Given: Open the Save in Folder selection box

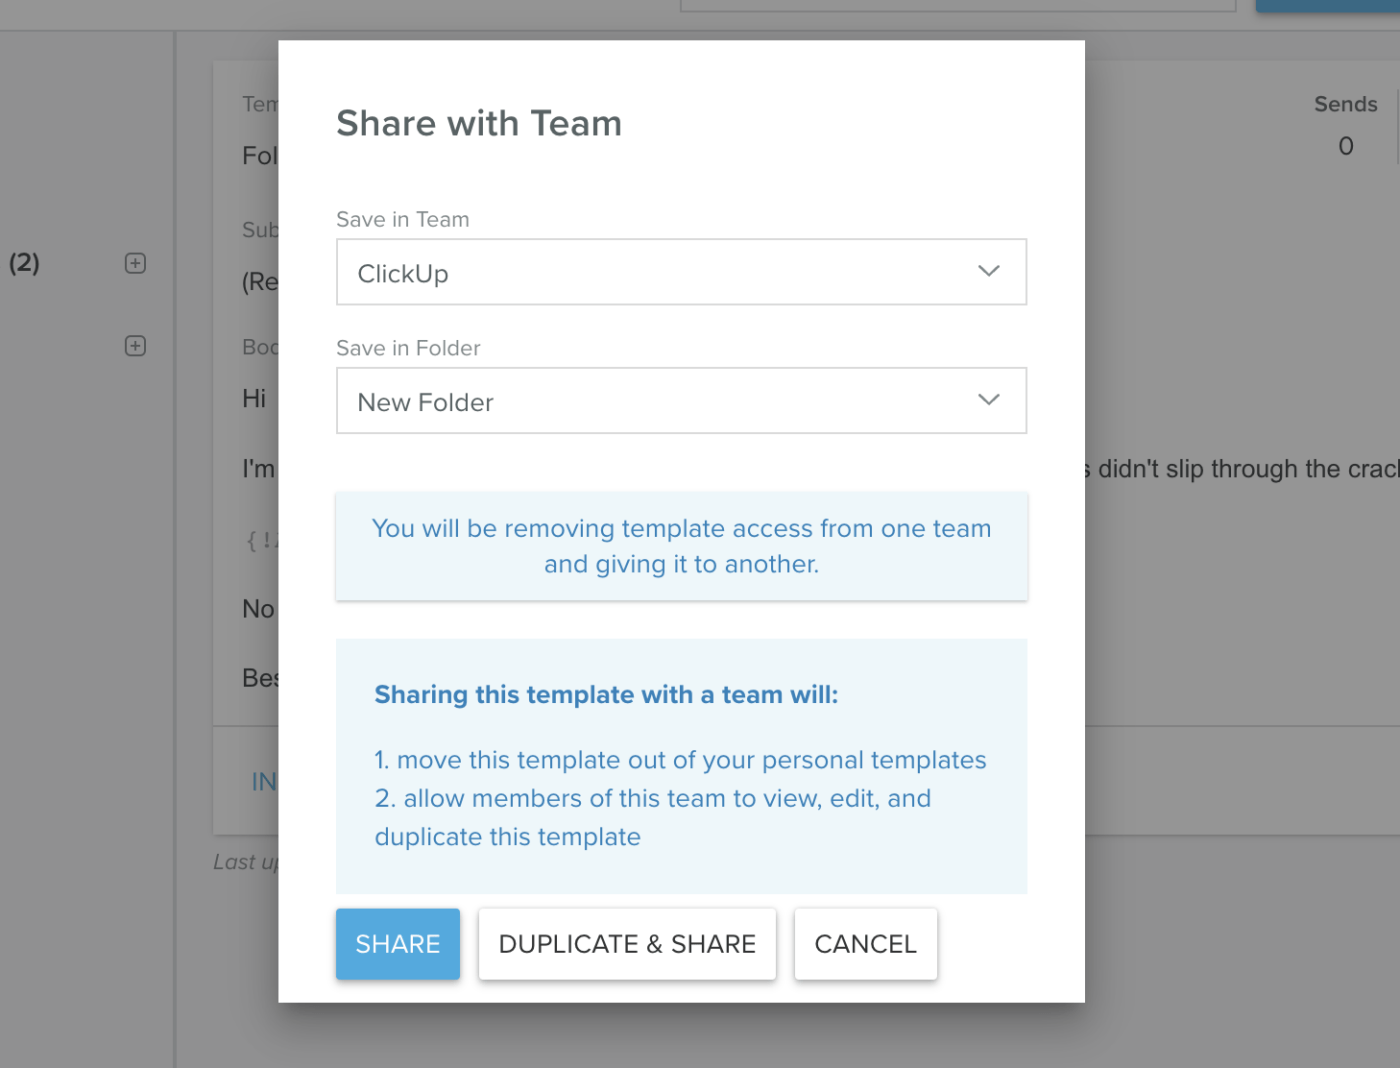Looking at the screenshot, I should tap(681, 401).
